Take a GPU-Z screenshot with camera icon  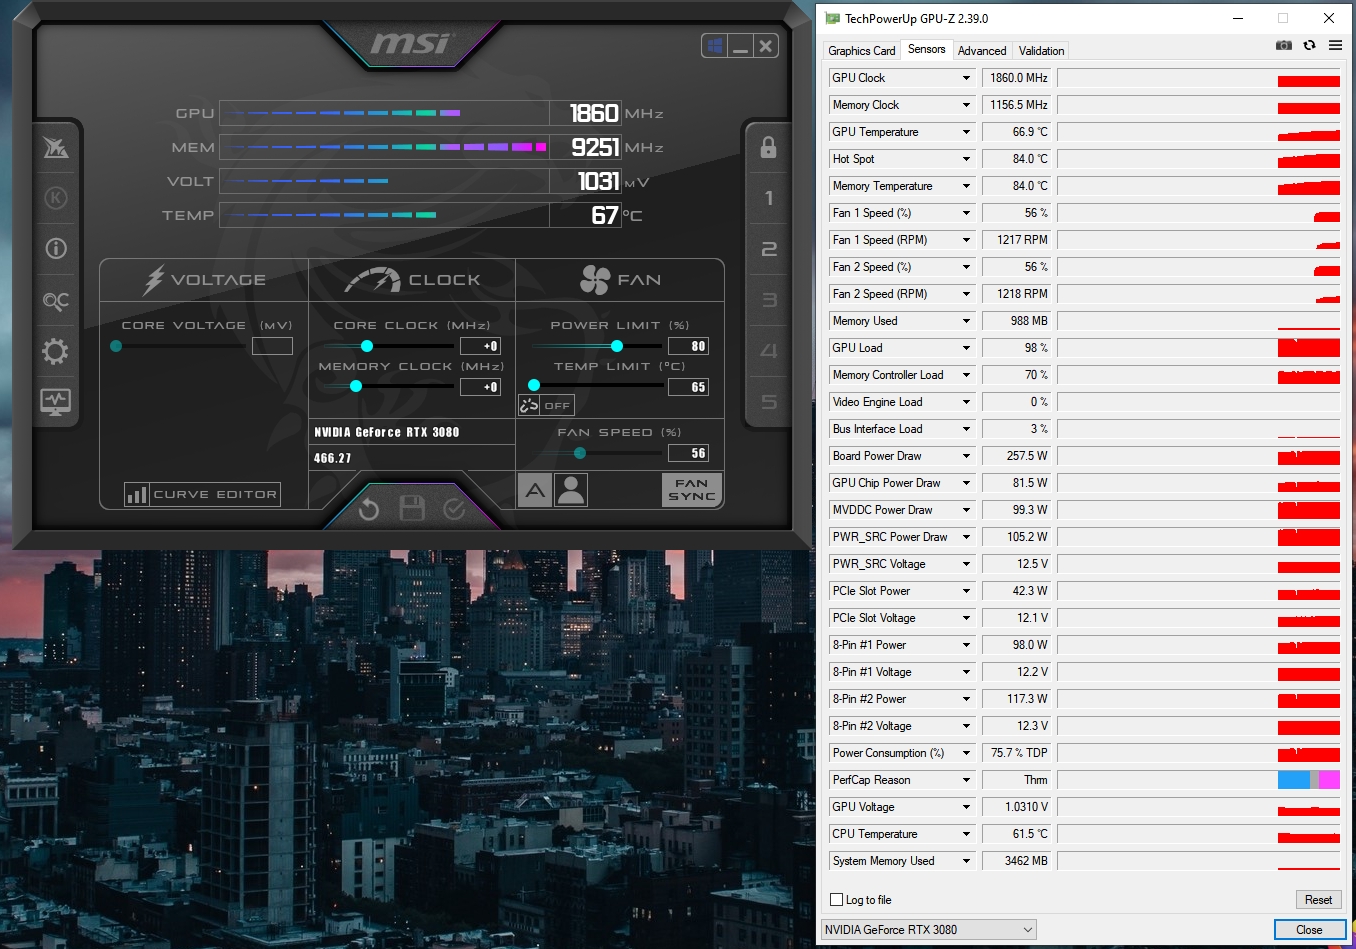click(x=1284, y=45)
